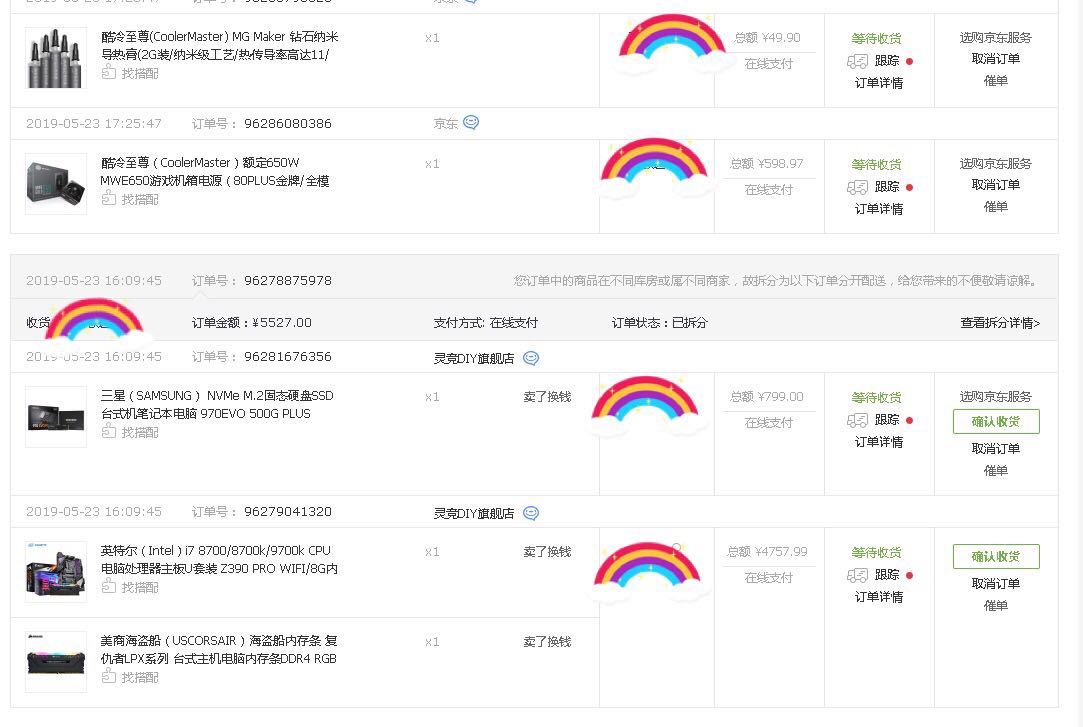Click 催单 for the 650W power supply order

pos(996,206)
